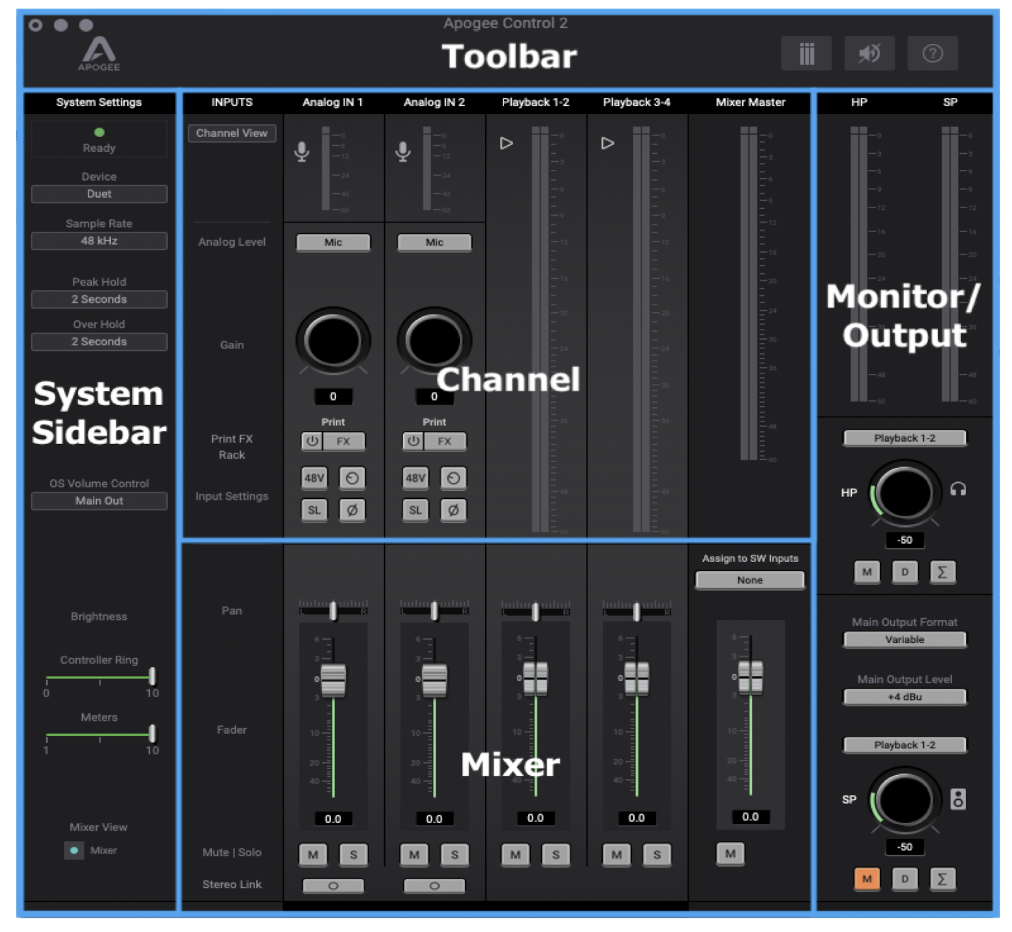
Task: Solo the Analog IN 1 mixer channel
Action: coord(353,855)
